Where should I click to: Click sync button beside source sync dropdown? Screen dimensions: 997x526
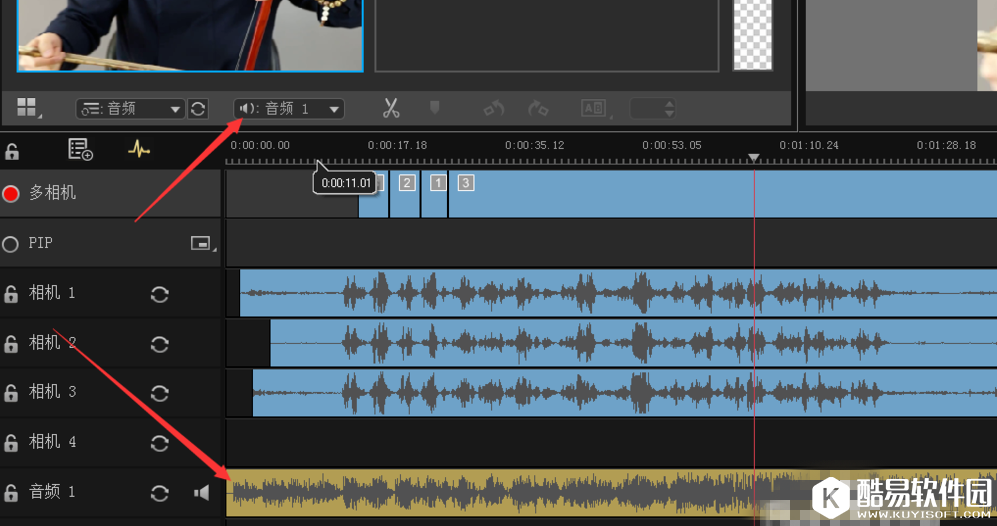(x=198, y=109)
